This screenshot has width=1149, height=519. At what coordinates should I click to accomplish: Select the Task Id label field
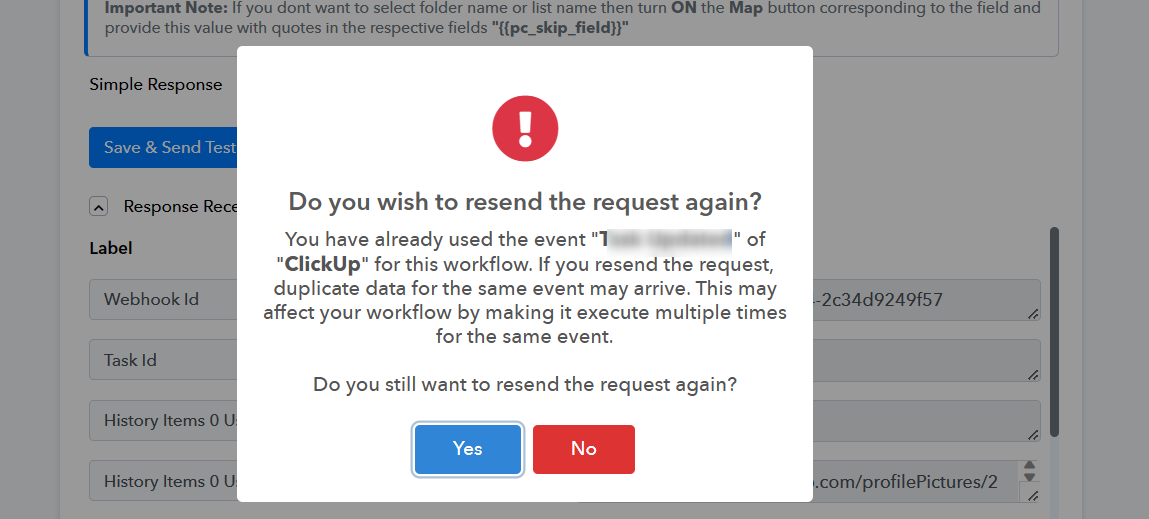163,360
